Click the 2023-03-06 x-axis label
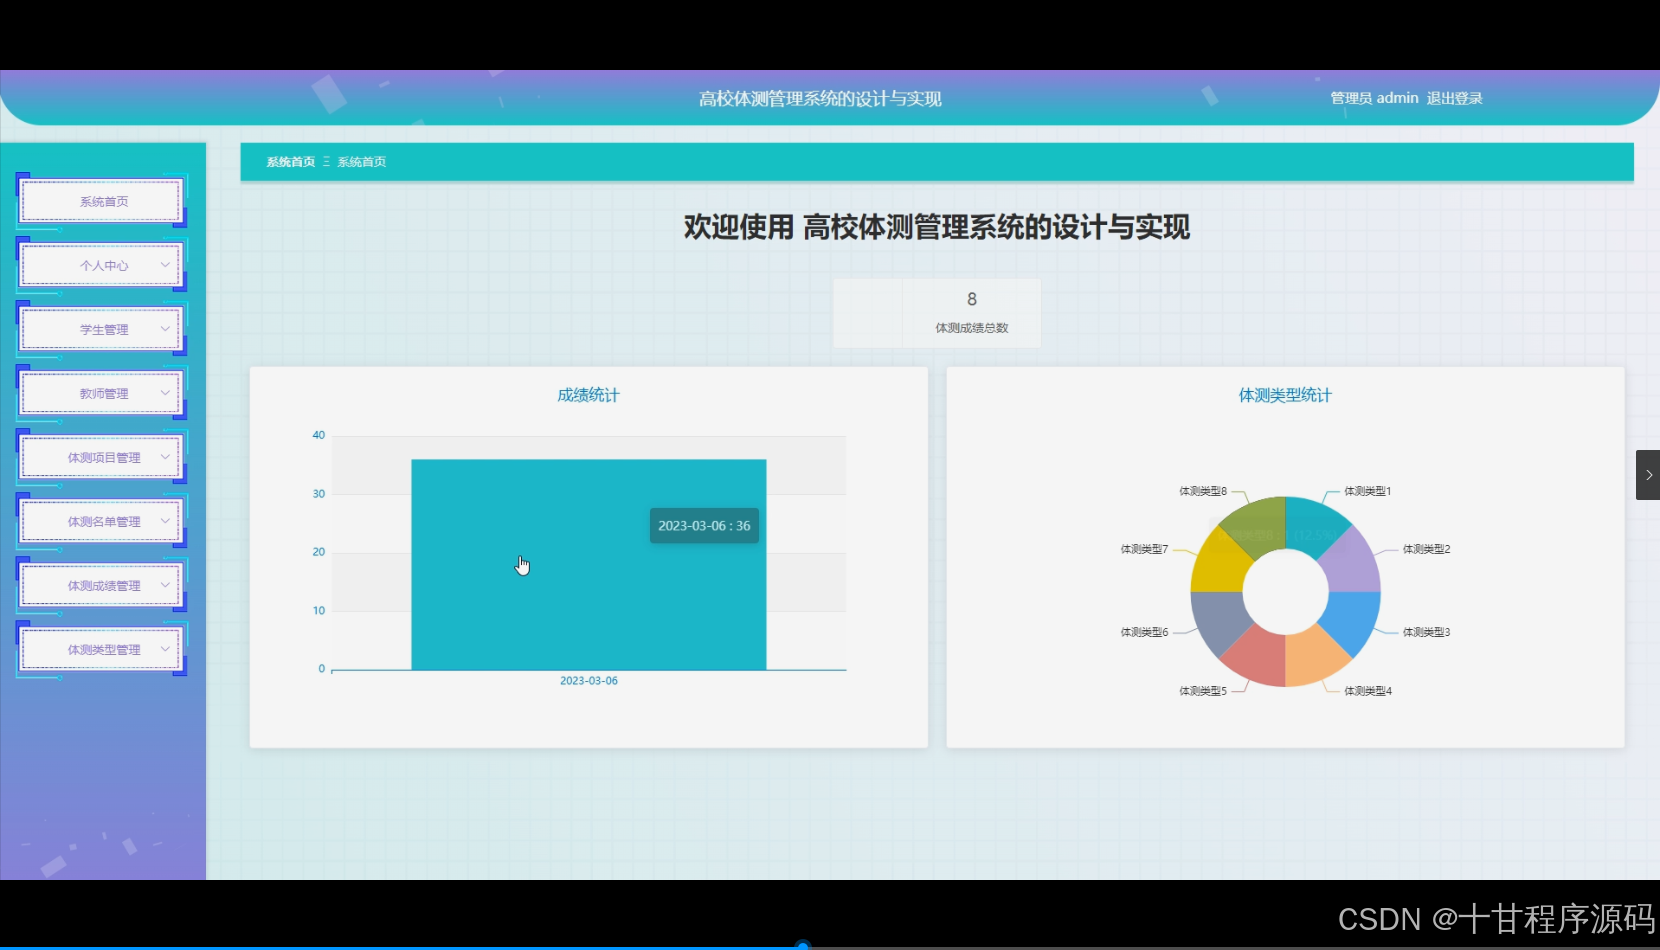1660x950 pixels. point(589,681)
